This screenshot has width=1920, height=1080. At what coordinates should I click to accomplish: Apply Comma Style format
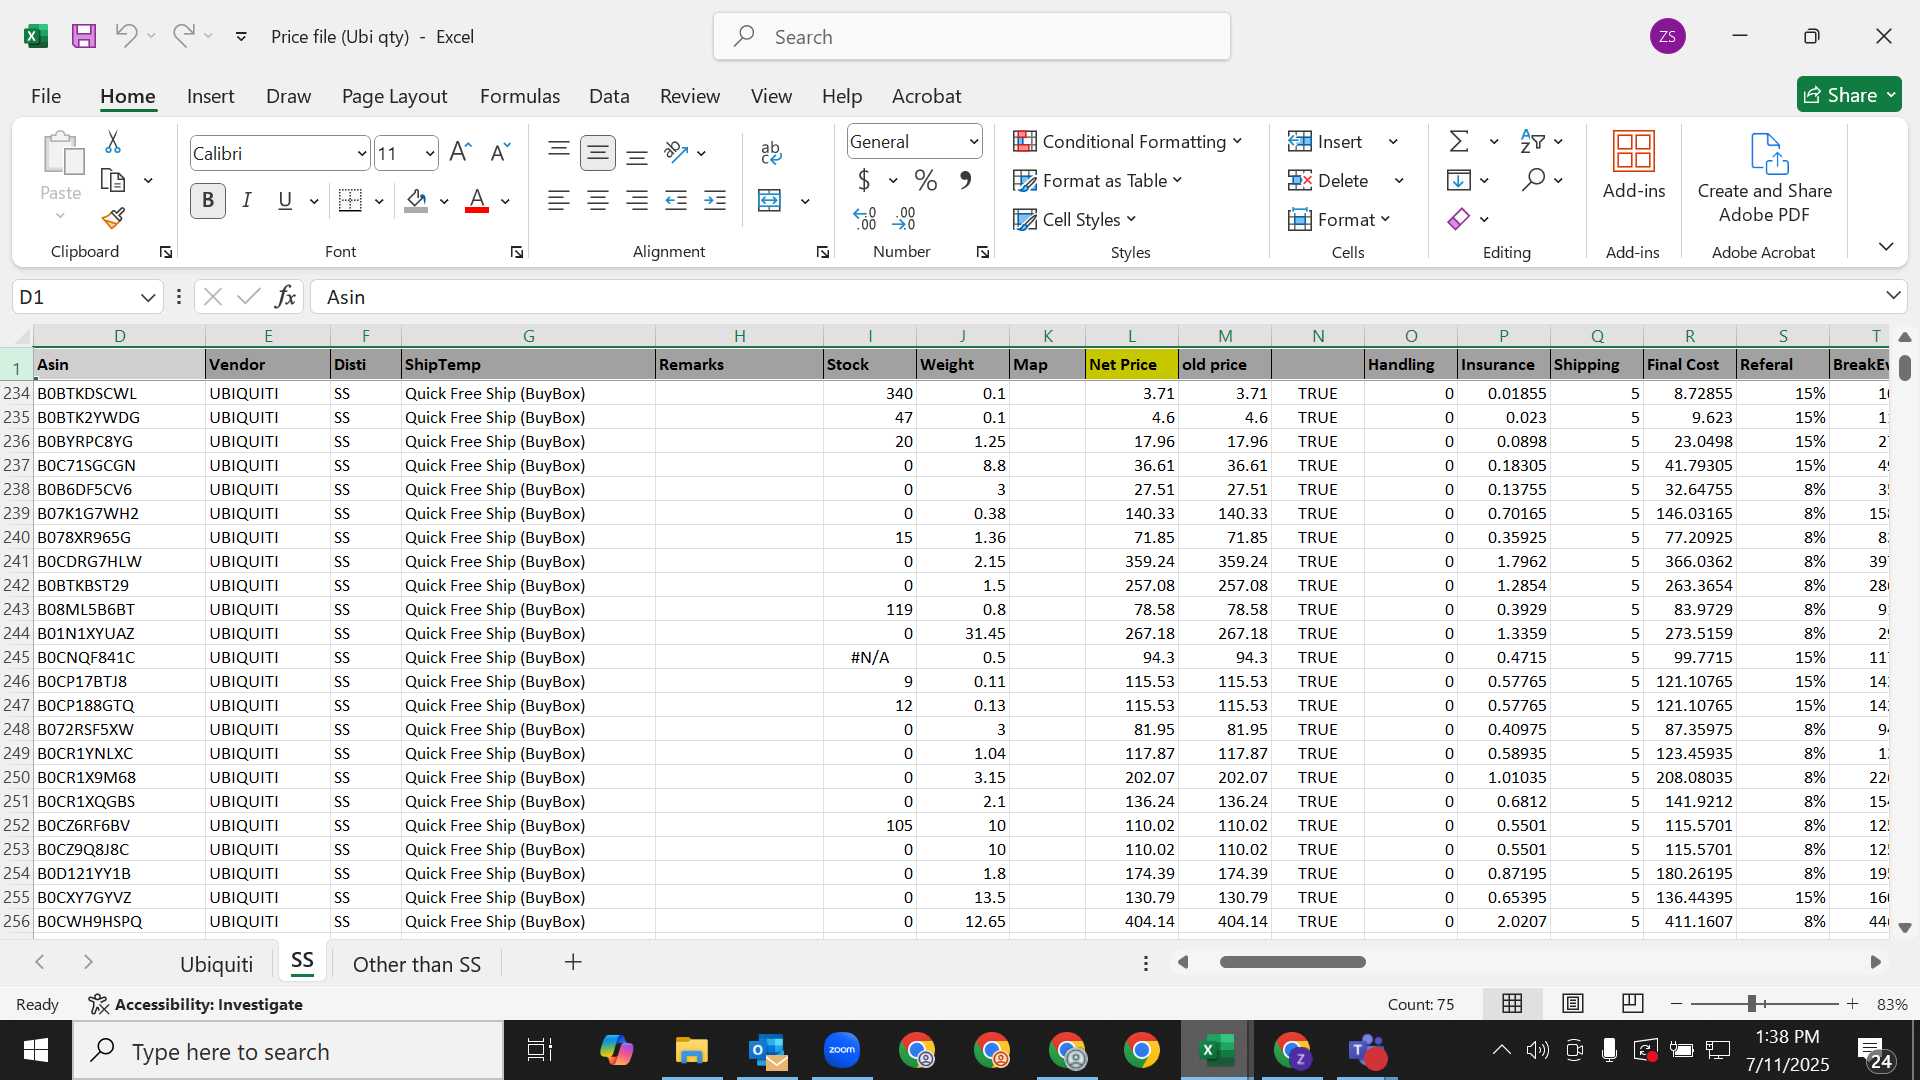point(966,181)
